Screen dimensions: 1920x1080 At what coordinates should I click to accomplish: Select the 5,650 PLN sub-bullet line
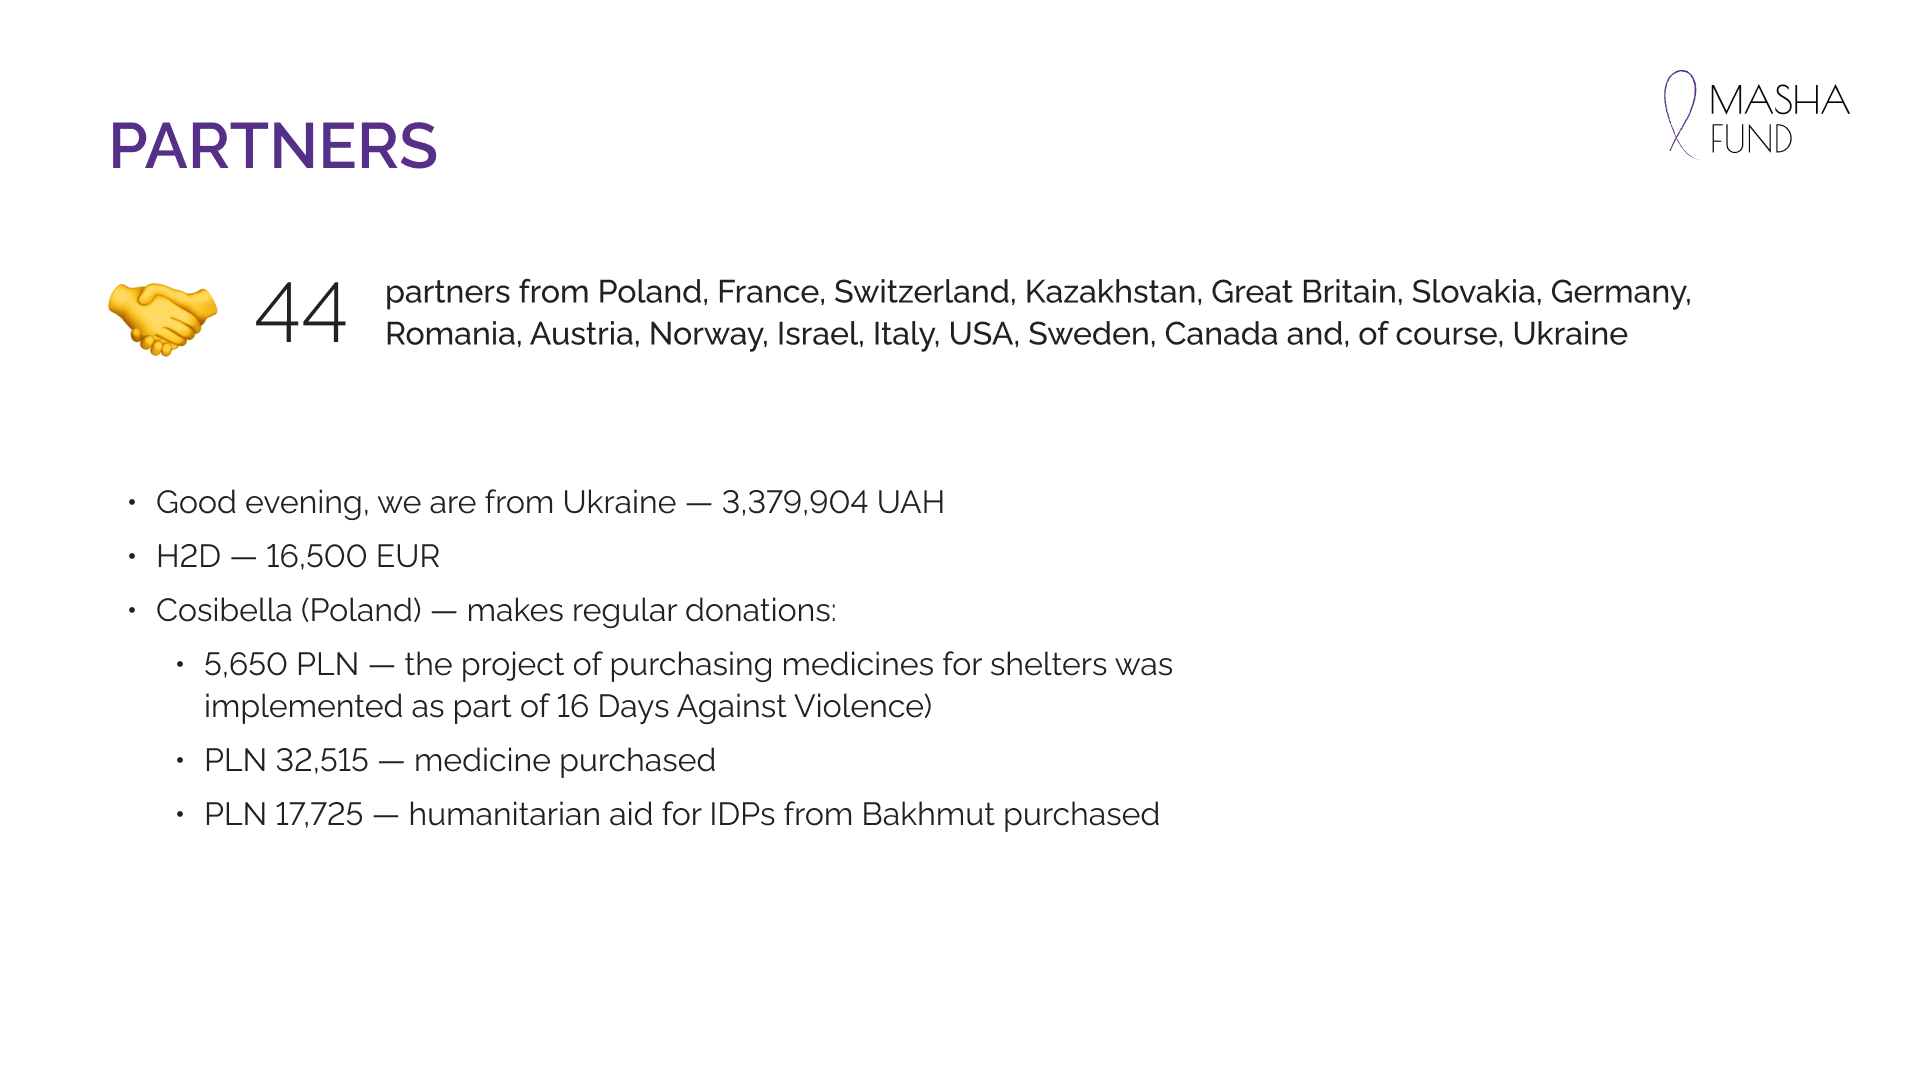point(687,664)
